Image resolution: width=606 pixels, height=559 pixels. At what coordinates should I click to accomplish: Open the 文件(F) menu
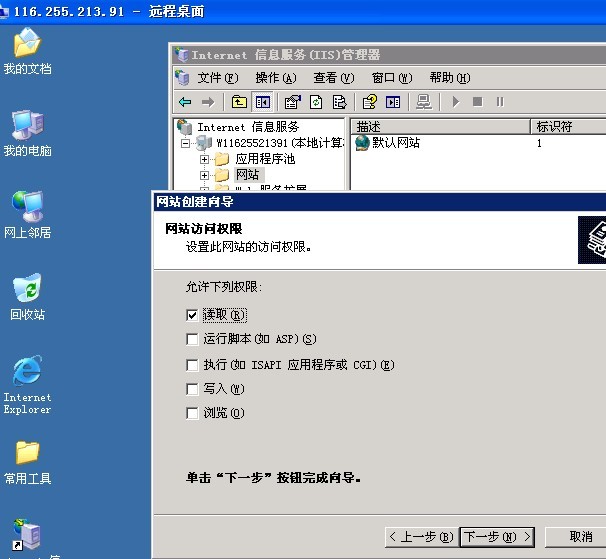pyautogui.click(x=217, y=78)
